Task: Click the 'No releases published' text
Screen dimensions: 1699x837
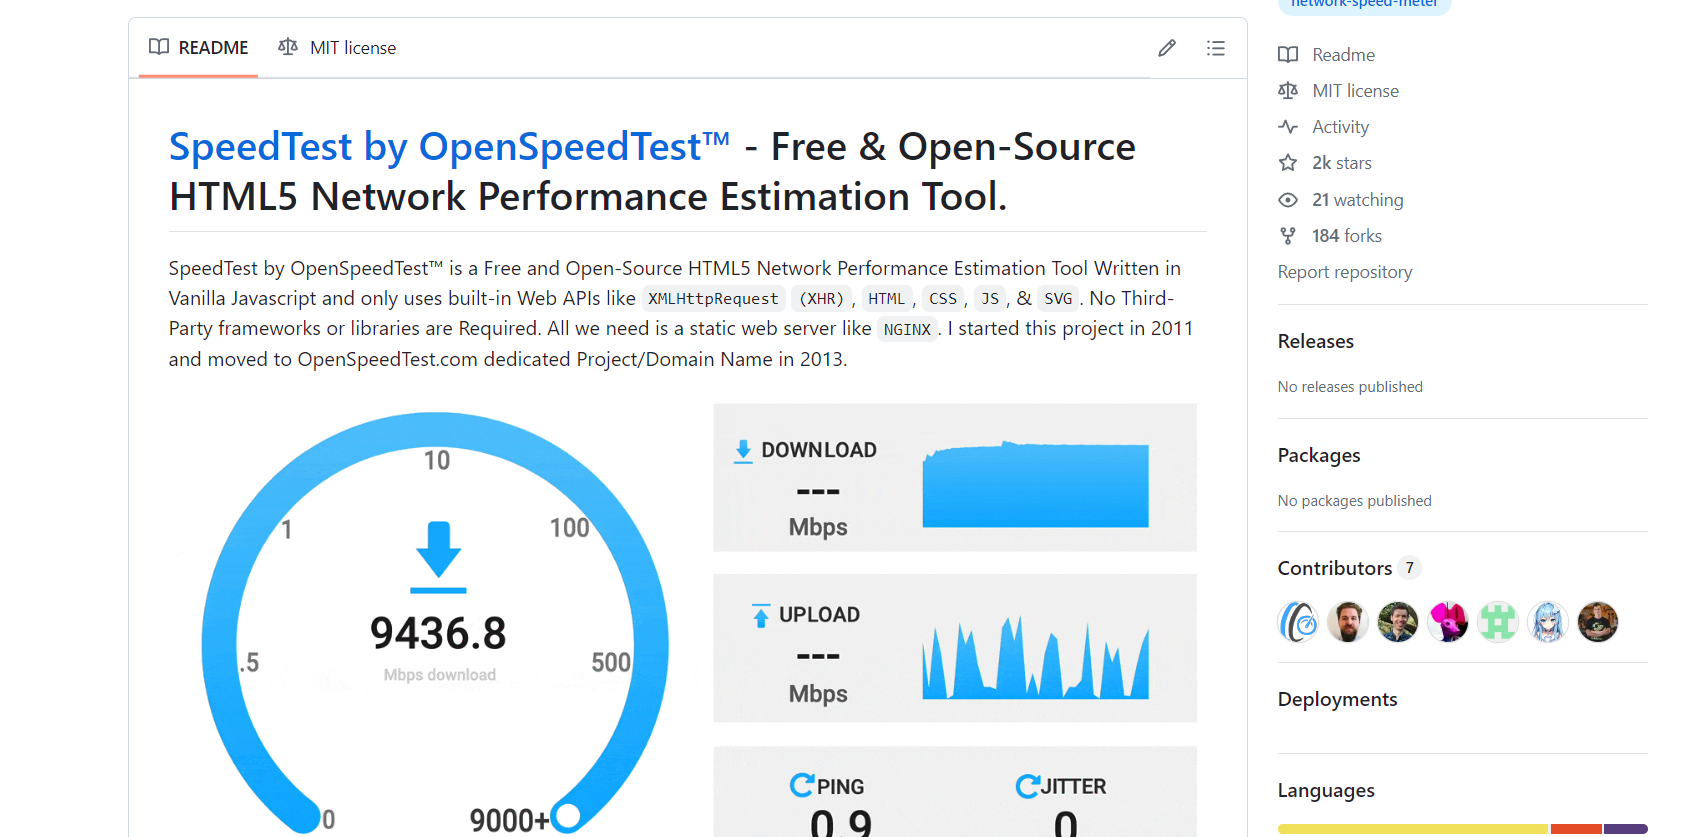Action: coord(1350,387)
